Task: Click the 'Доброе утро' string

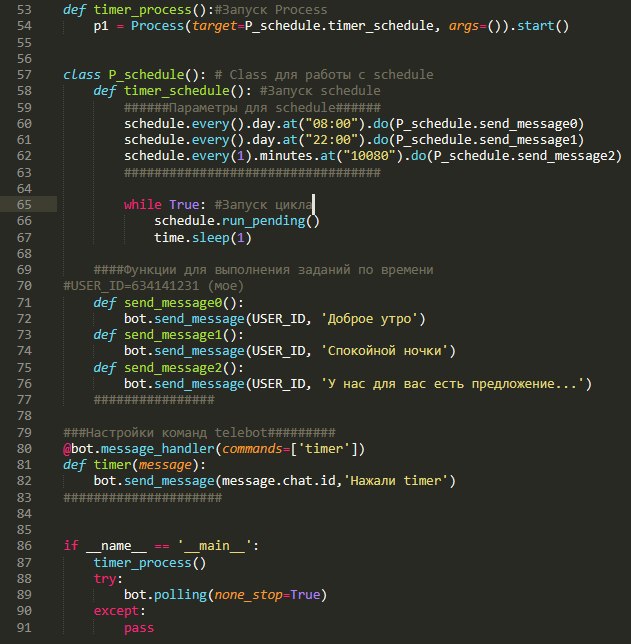Action: (369, 319)
